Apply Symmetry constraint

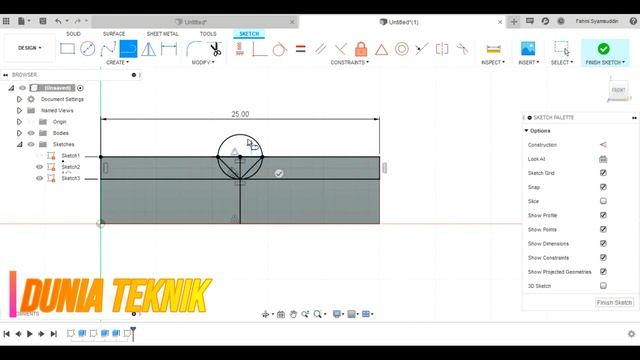(442, 49)
